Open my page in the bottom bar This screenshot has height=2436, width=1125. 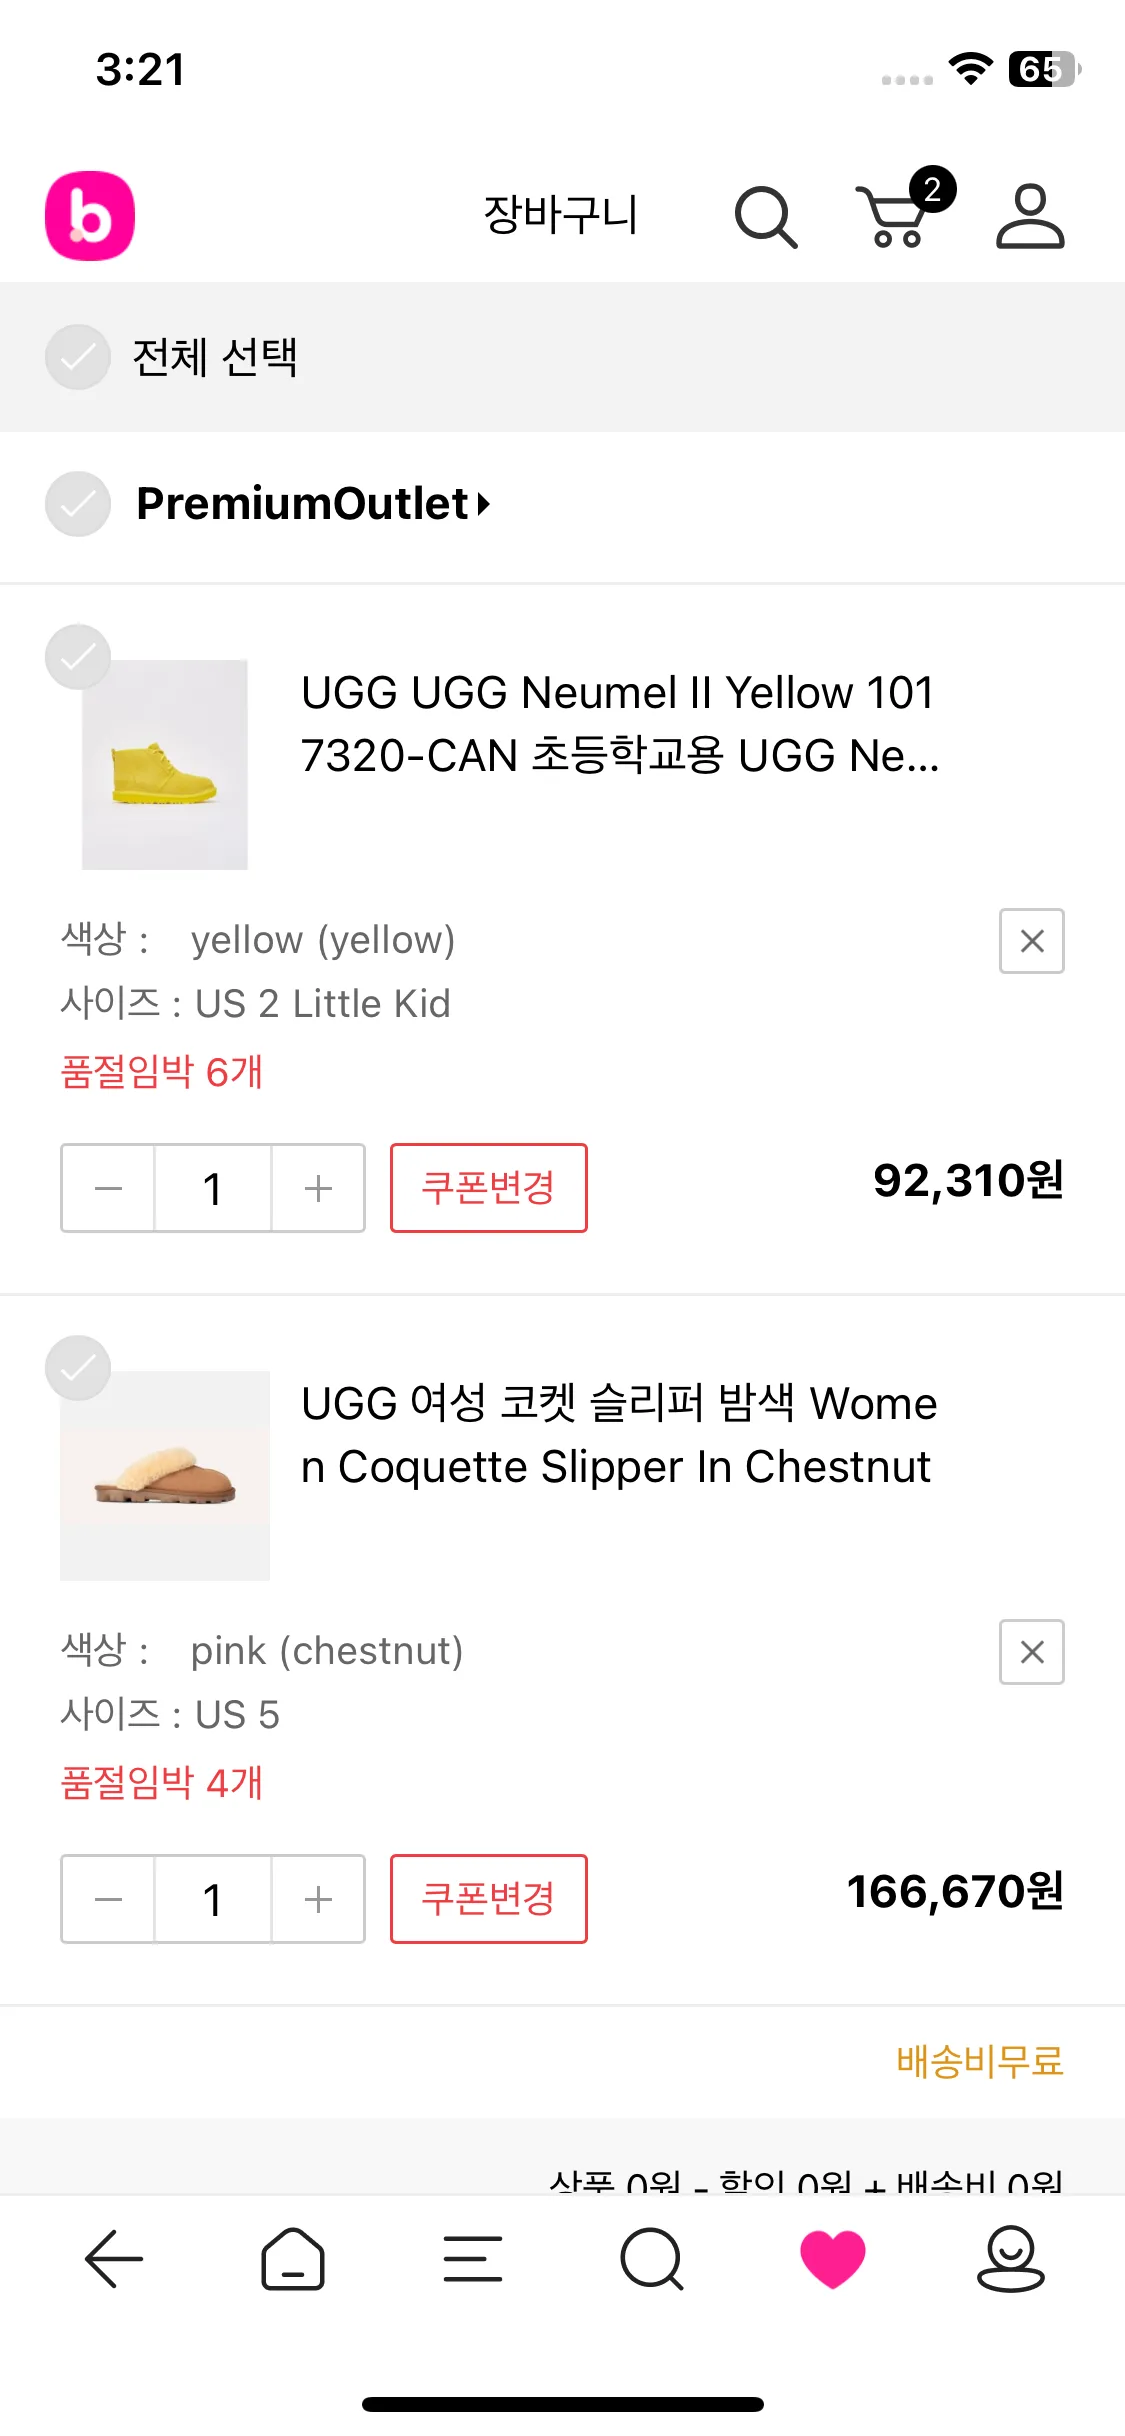pos(1010,2259)
